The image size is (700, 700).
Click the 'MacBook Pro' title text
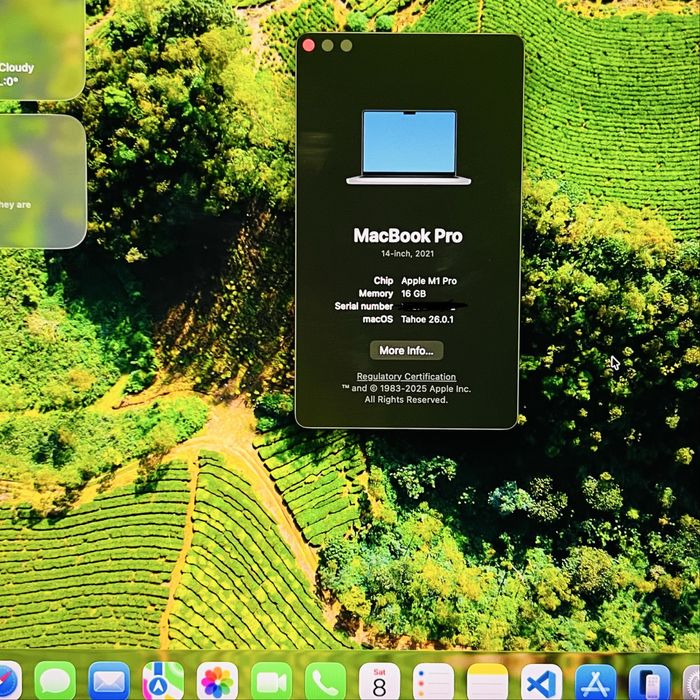click(408, 236)
